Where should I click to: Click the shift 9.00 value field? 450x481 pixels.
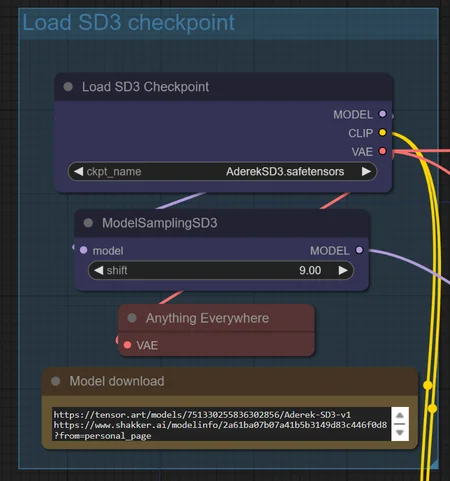coord(221,270)
